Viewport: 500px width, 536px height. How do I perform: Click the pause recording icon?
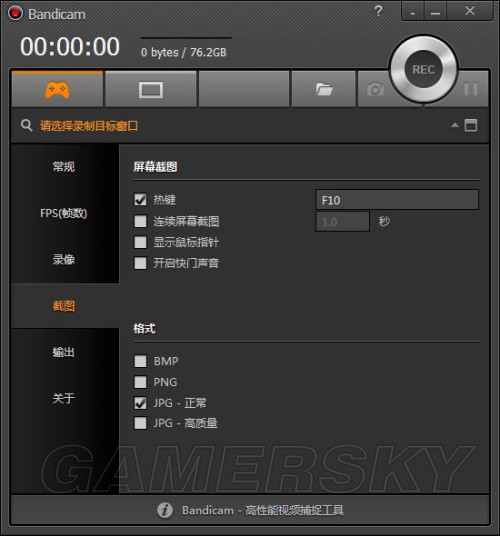pyautogui.click(x=471, y=89)
